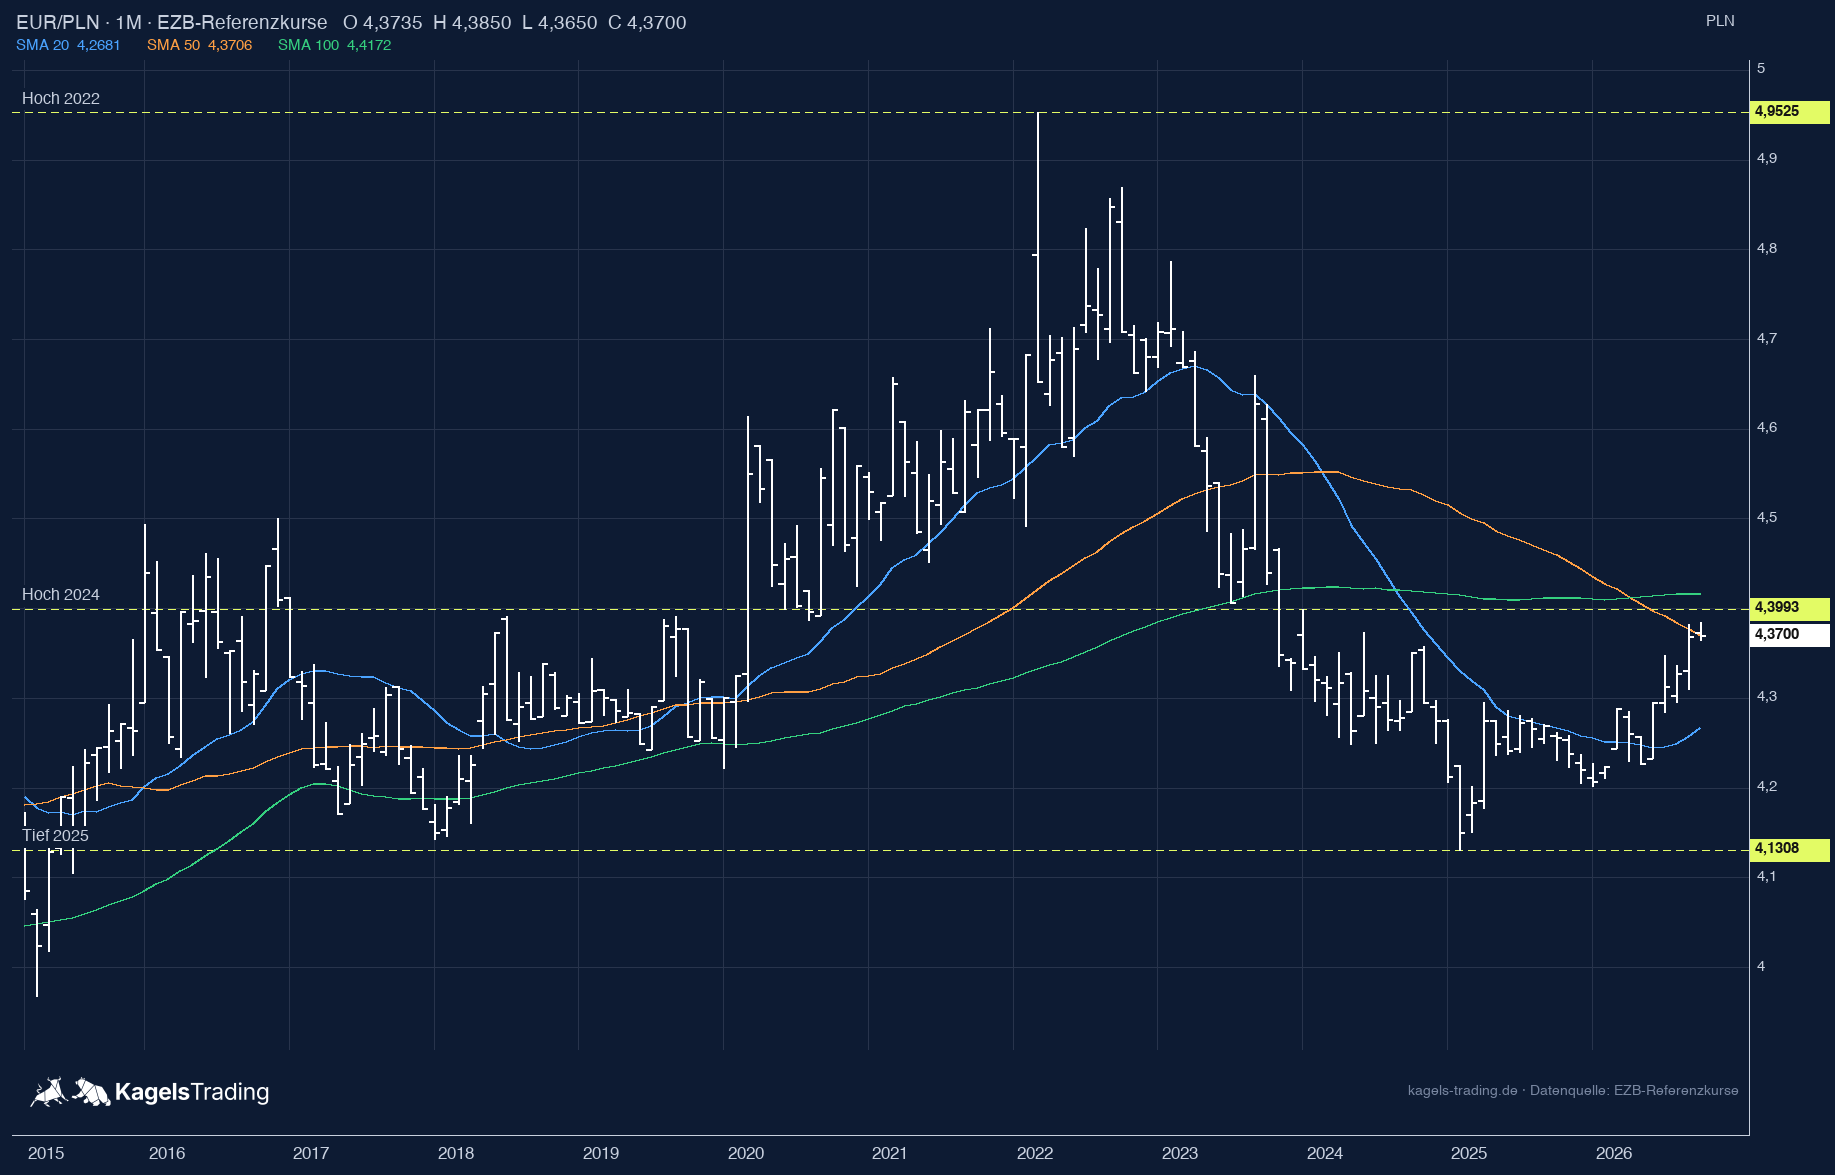Click the 4,1308 price tag
The width and height of the screenshot is (1835, 1175).
(x=1790, y=849)
